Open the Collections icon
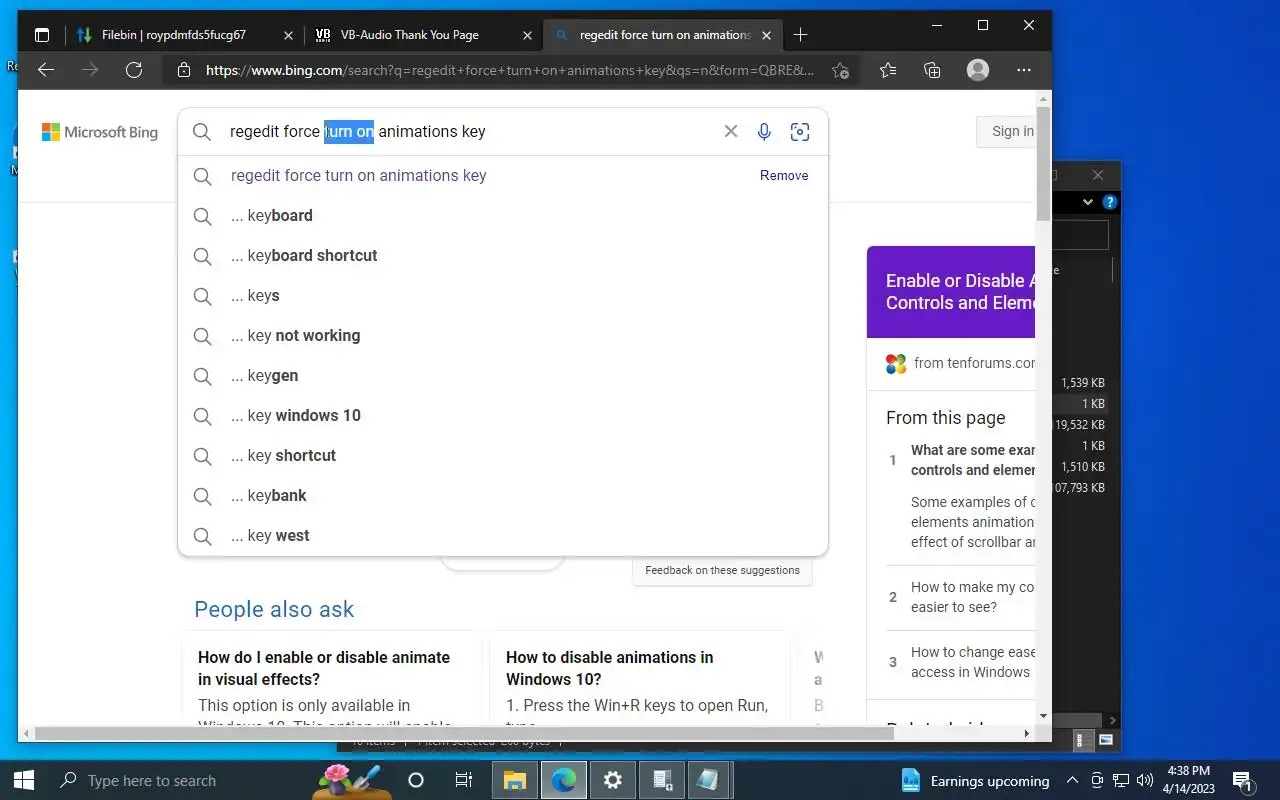This screenshot has width=1280, height=800. point(932,70)
